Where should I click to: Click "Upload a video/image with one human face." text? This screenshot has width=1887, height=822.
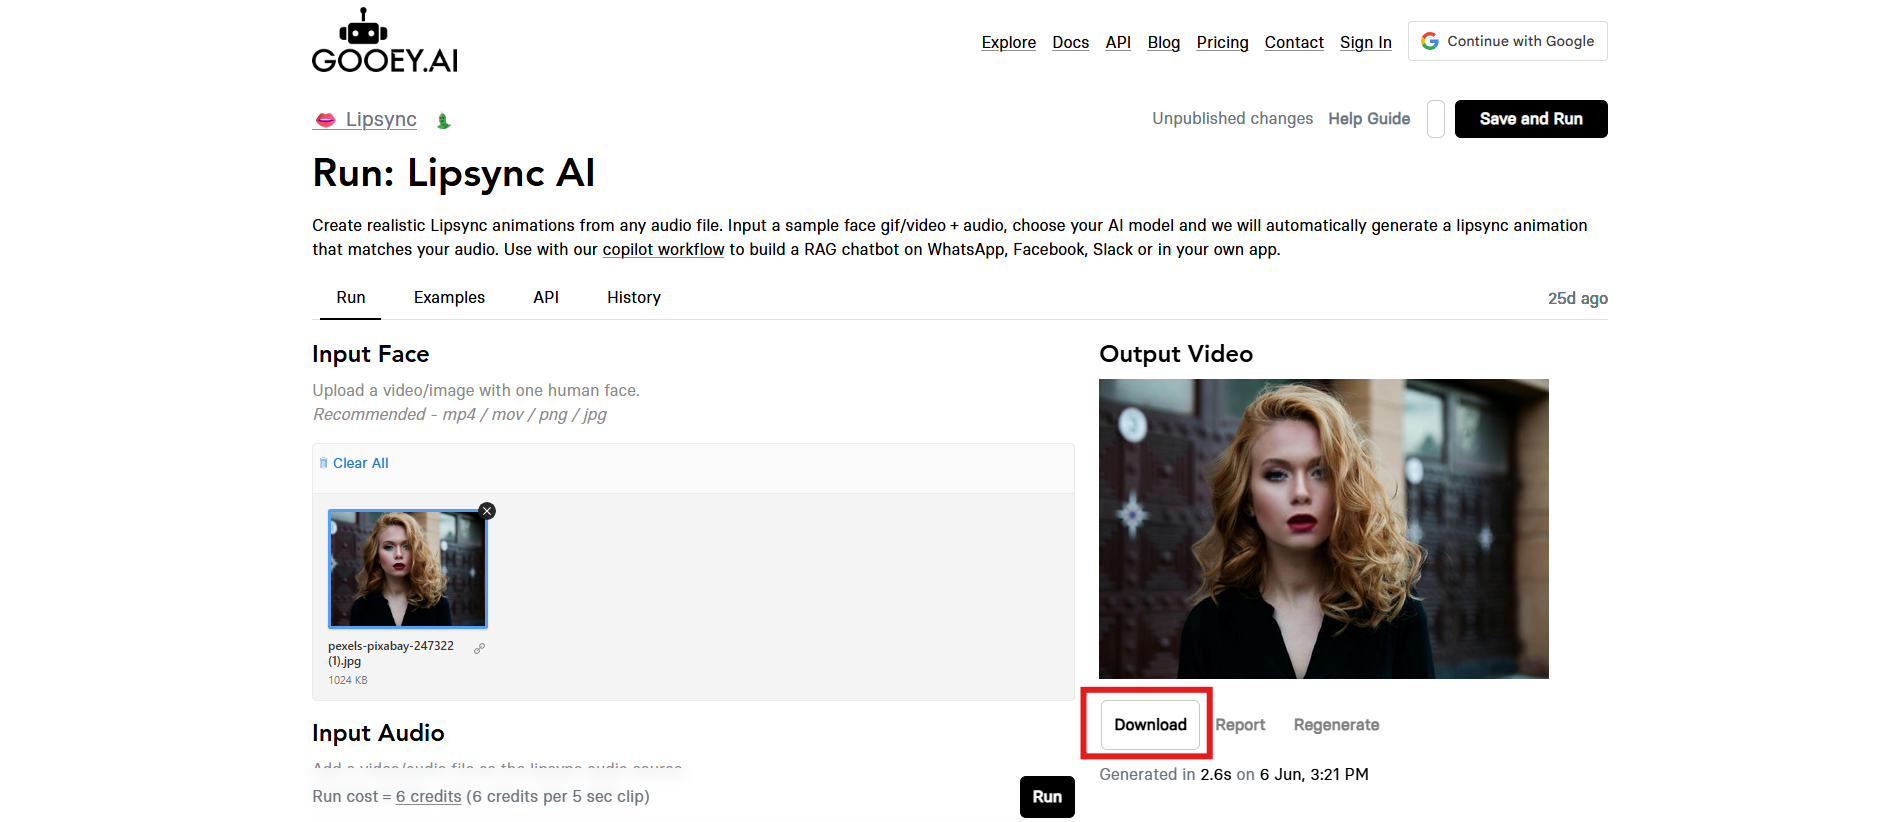tap(476, 391)
